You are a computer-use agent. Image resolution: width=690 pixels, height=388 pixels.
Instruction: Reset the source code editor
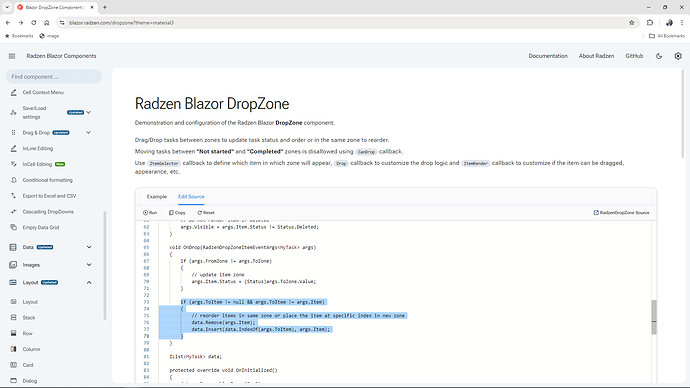pyautogui.click(x=206, y=212)
